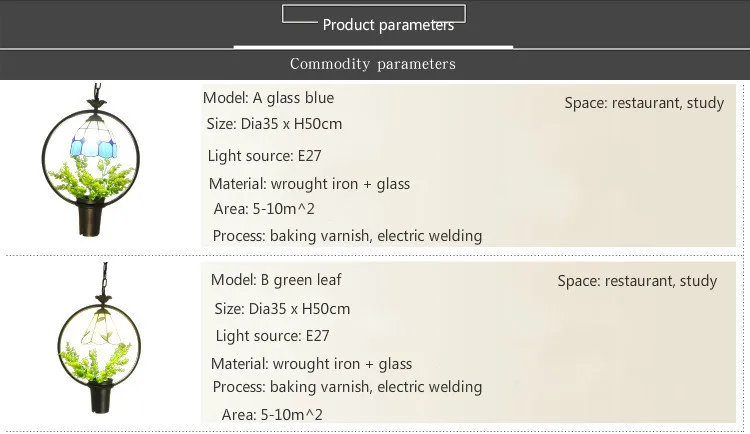Select the Model: A glass blue text

(x=269, y=98)
